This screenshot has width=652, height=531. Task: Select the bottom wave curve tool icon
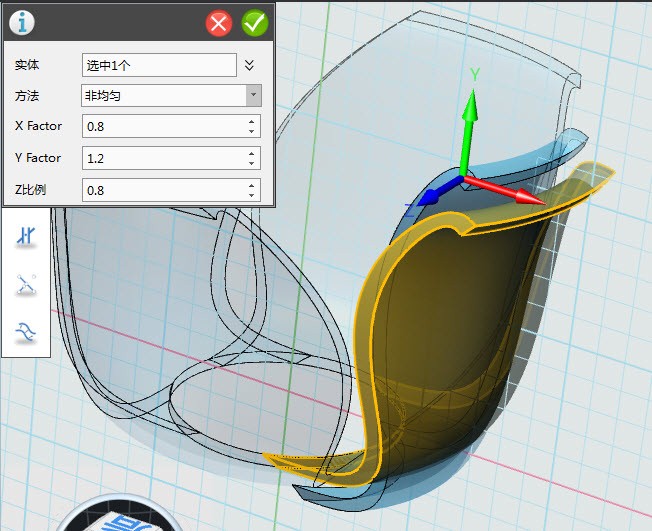(26, 332)
